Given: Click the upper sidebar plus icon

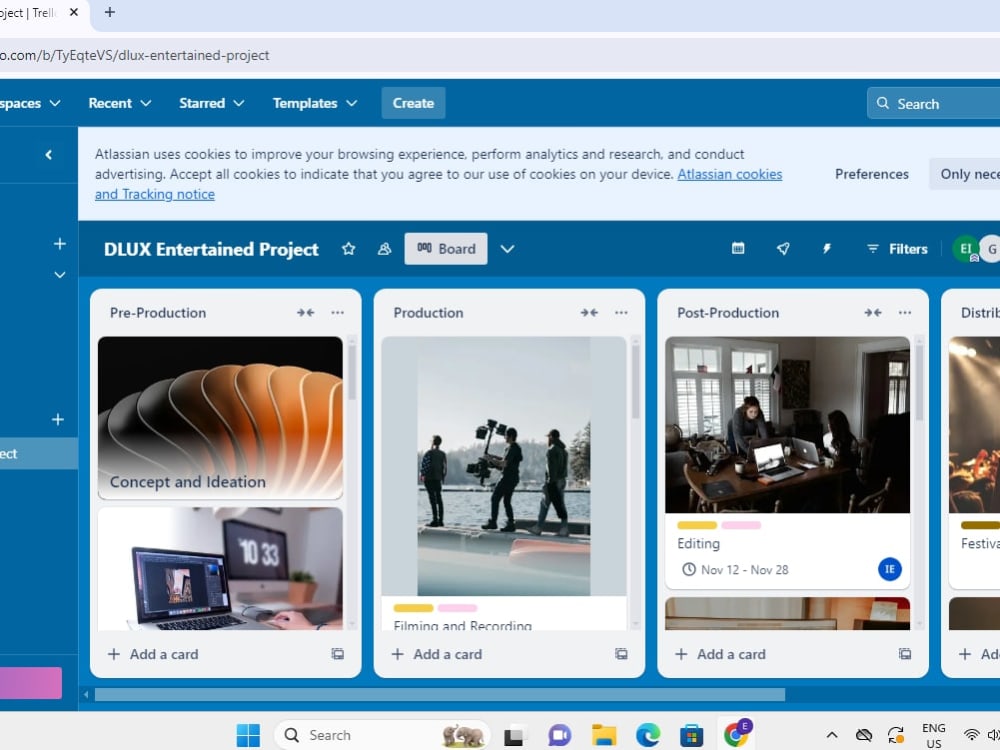Looking at the screenshot, I should (59, 244).
